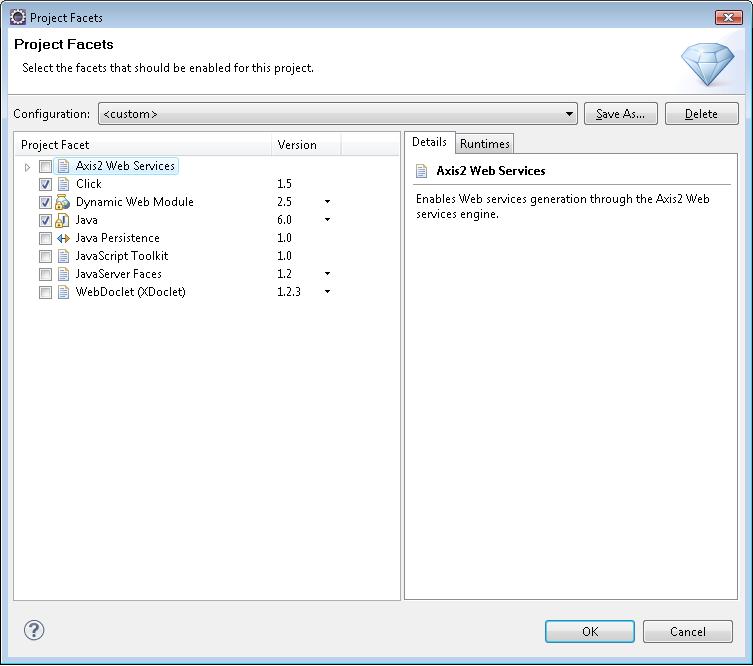Screen dimensions: 753x666
Task: Select the Dynamic Web Module label
Action: coord(134,202)
